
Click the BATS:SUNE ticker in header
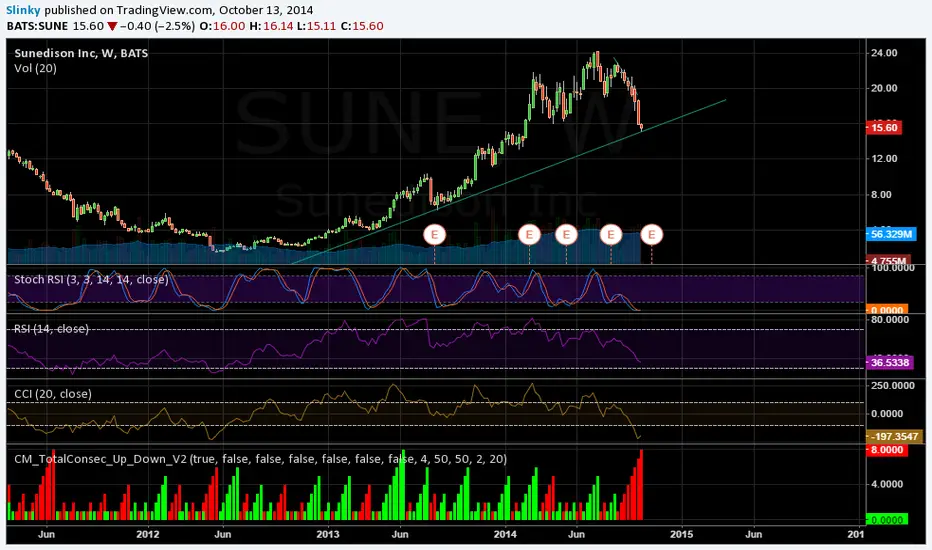(37, 26)
